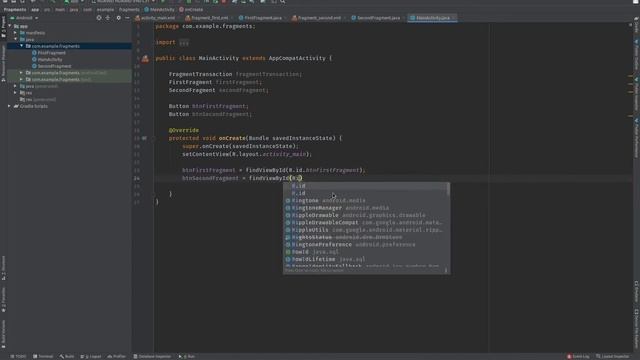
Task: Select SecondFragment in project tree
Action: click(54, 66)
